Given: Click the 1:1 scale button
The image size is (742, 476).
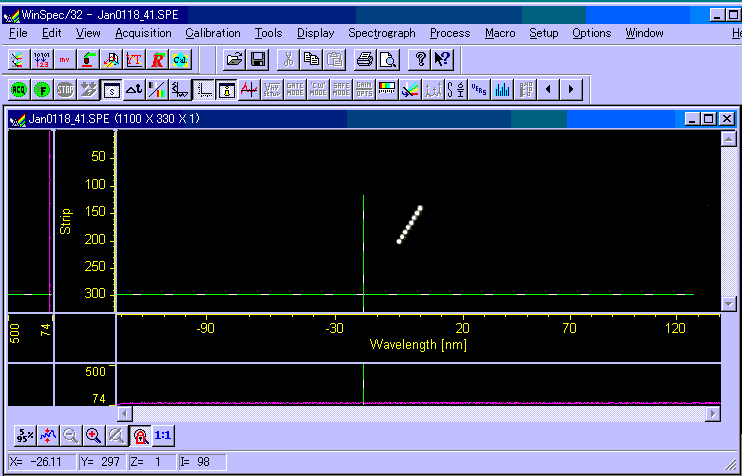Looking at the screenshot, I should 162,435.
